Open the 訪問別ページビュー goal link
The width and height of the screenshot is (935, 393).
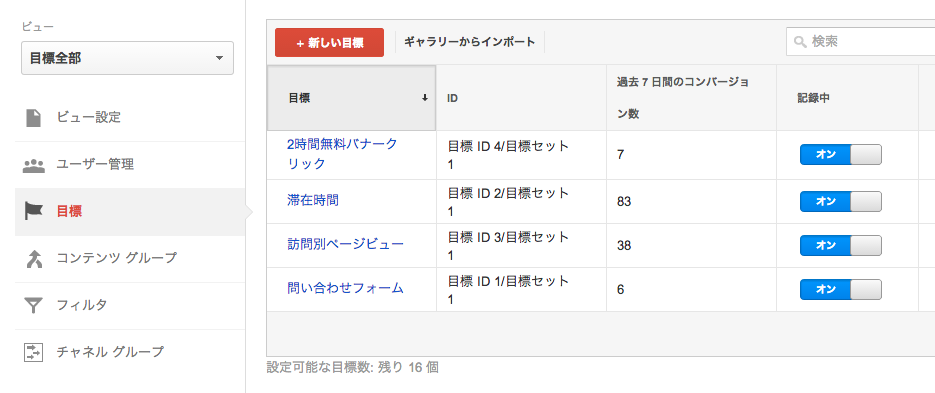[x=345, y=244]
